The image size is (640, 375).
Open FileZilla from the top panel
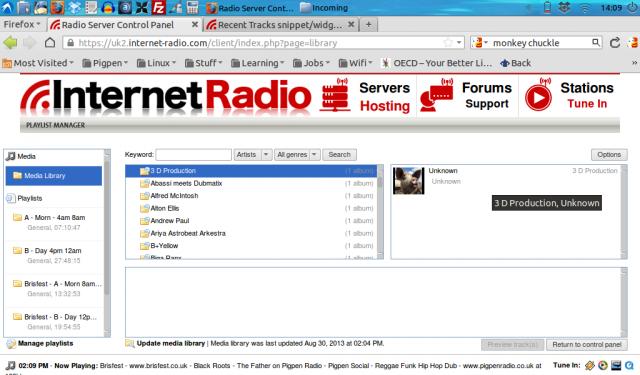pyautogui.click(x=158, y=7)
